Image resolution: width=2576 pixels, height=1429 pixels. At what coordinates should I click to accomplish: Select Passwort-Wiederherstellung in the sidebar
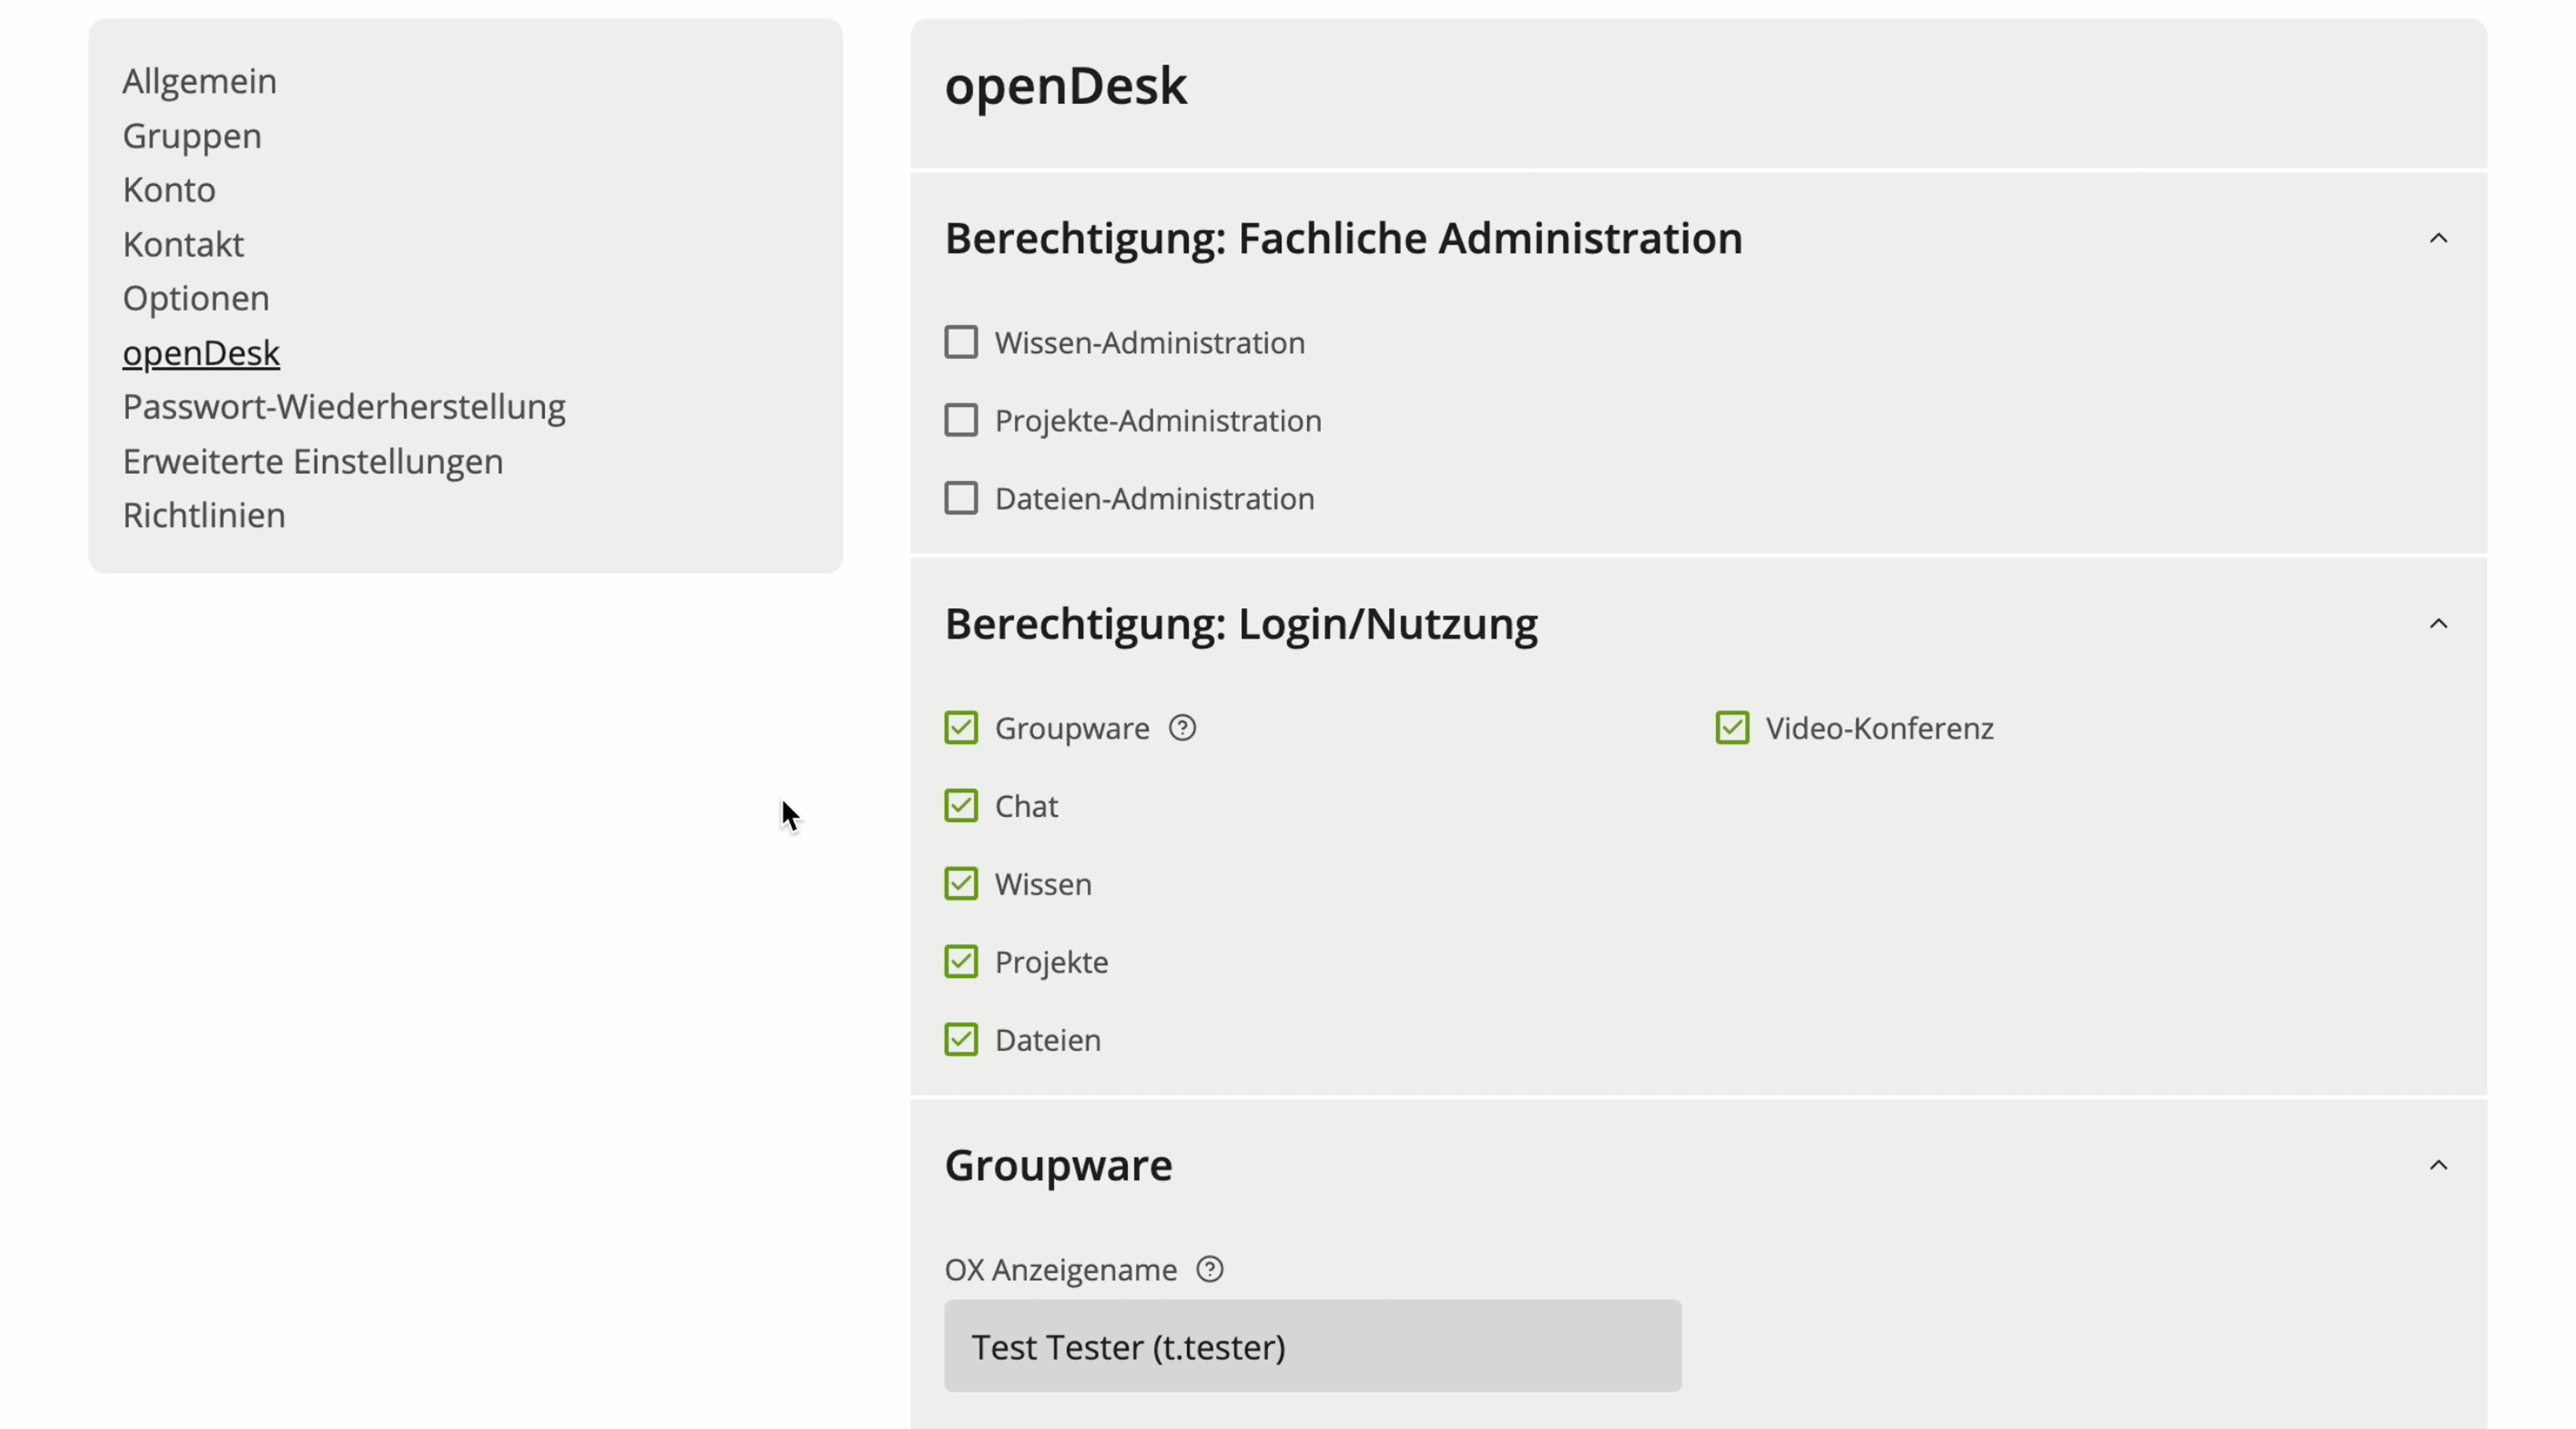(344, 407)
